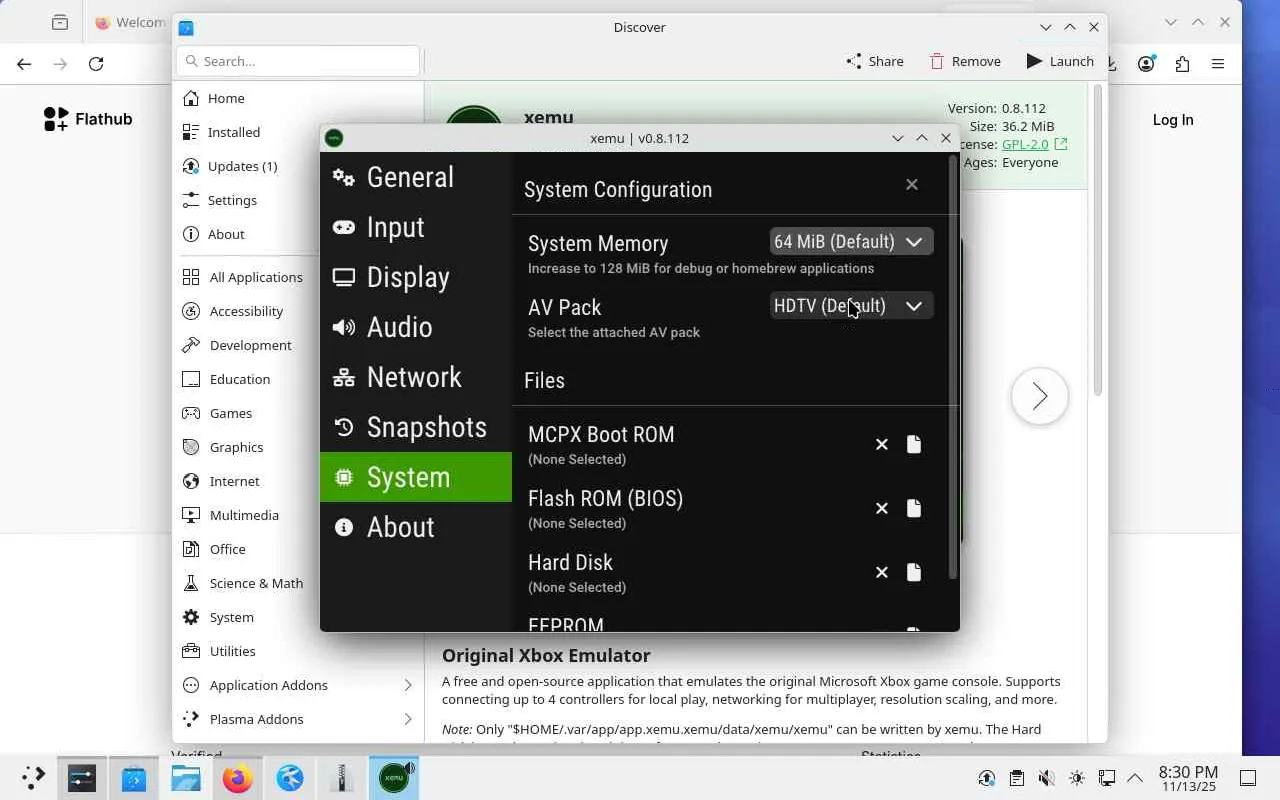Click the Discover page vertical scrollbar
1280x800 pixels.
(1097, 240)
